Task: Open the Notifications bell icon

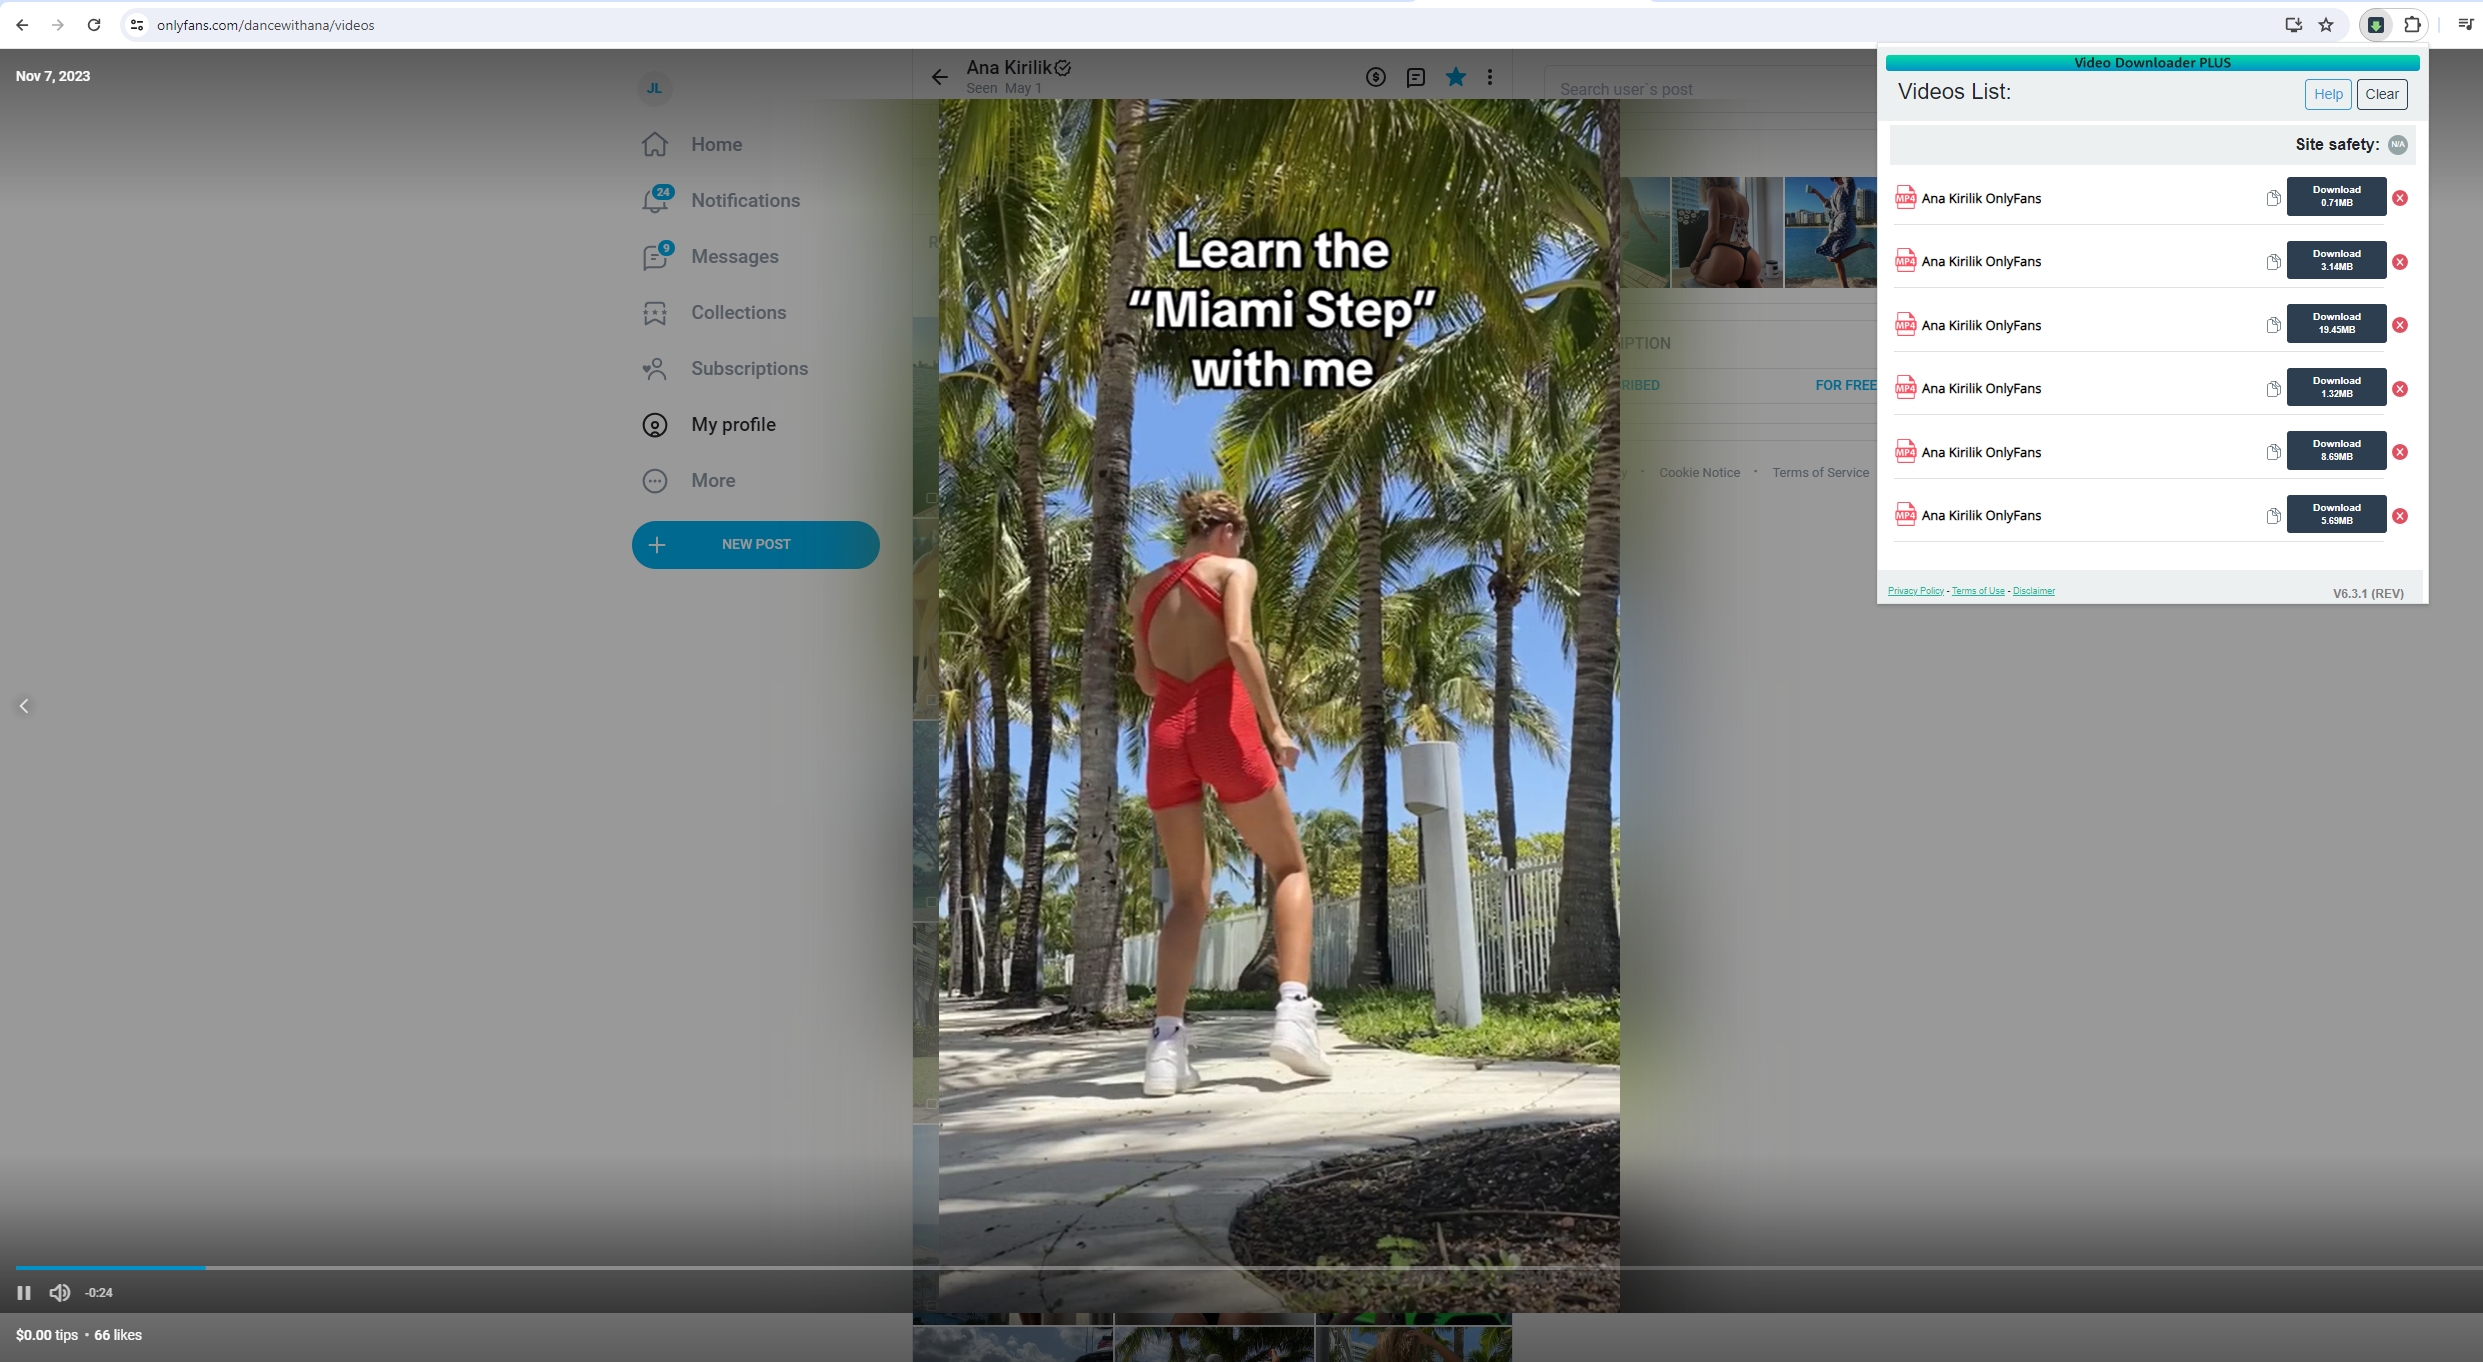Action: (x=655, y=200)
